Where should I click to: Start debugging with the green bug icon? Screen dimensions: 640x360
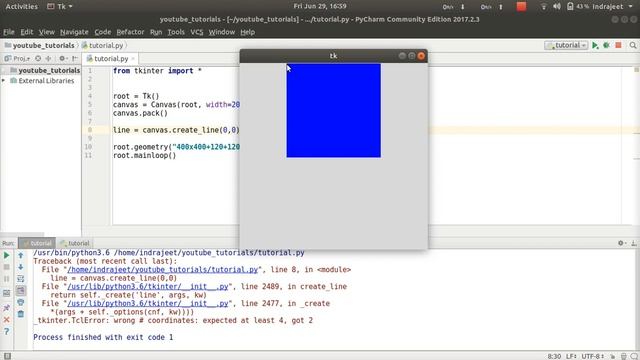pyautogui.click(x=607, y=45)
